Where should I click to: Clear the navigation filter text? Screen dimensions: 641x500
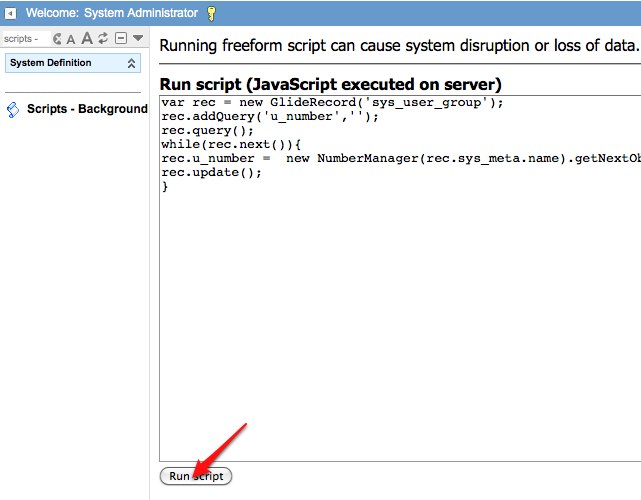coord(58,39)
